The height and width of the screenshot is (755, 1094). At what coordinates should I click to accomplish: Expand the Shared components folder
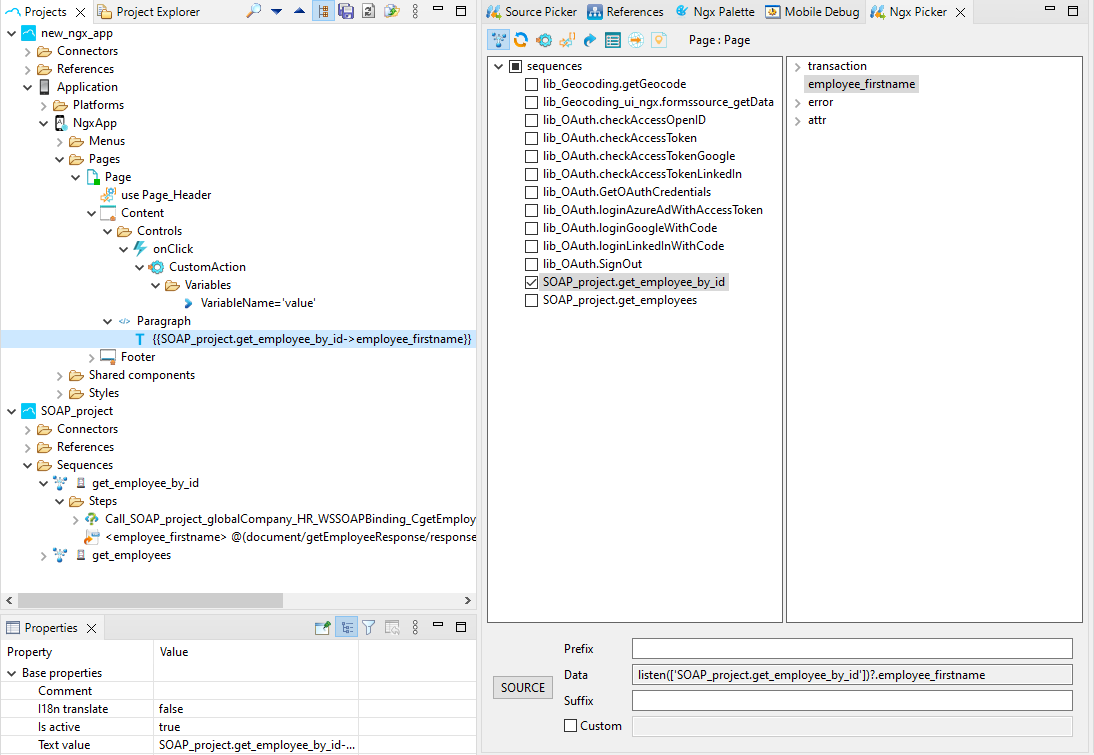pos(60,375)
